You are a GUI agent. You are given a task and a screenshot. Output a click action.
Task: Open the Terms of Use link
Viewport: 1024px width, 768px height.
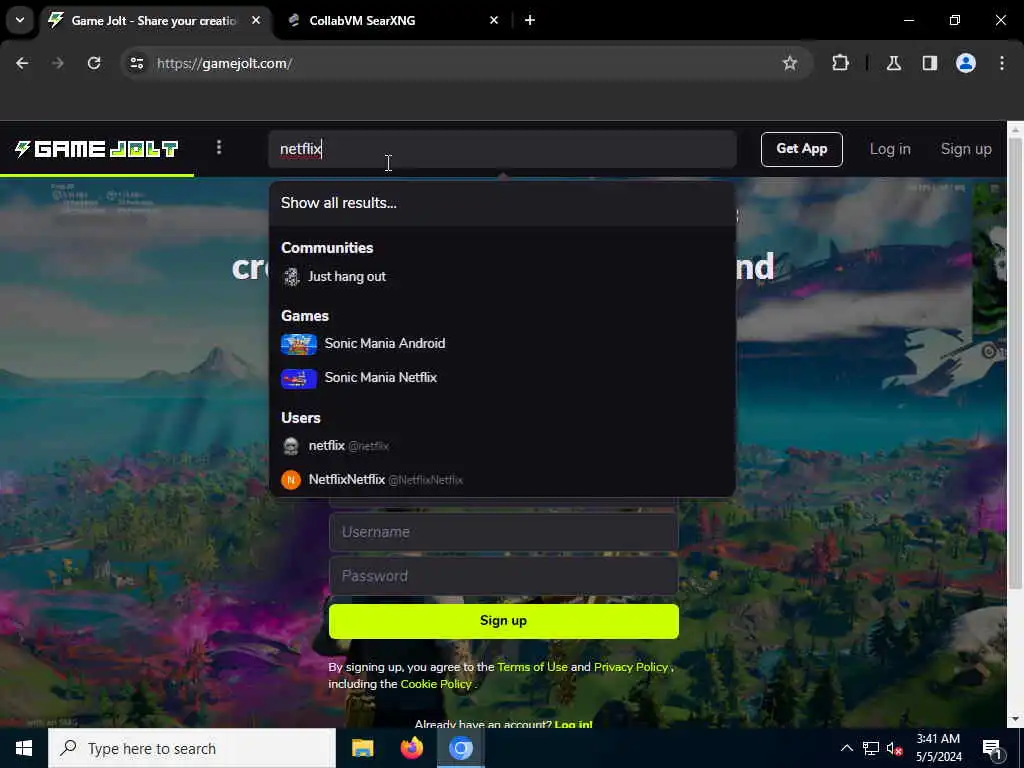tap(532, 667)
